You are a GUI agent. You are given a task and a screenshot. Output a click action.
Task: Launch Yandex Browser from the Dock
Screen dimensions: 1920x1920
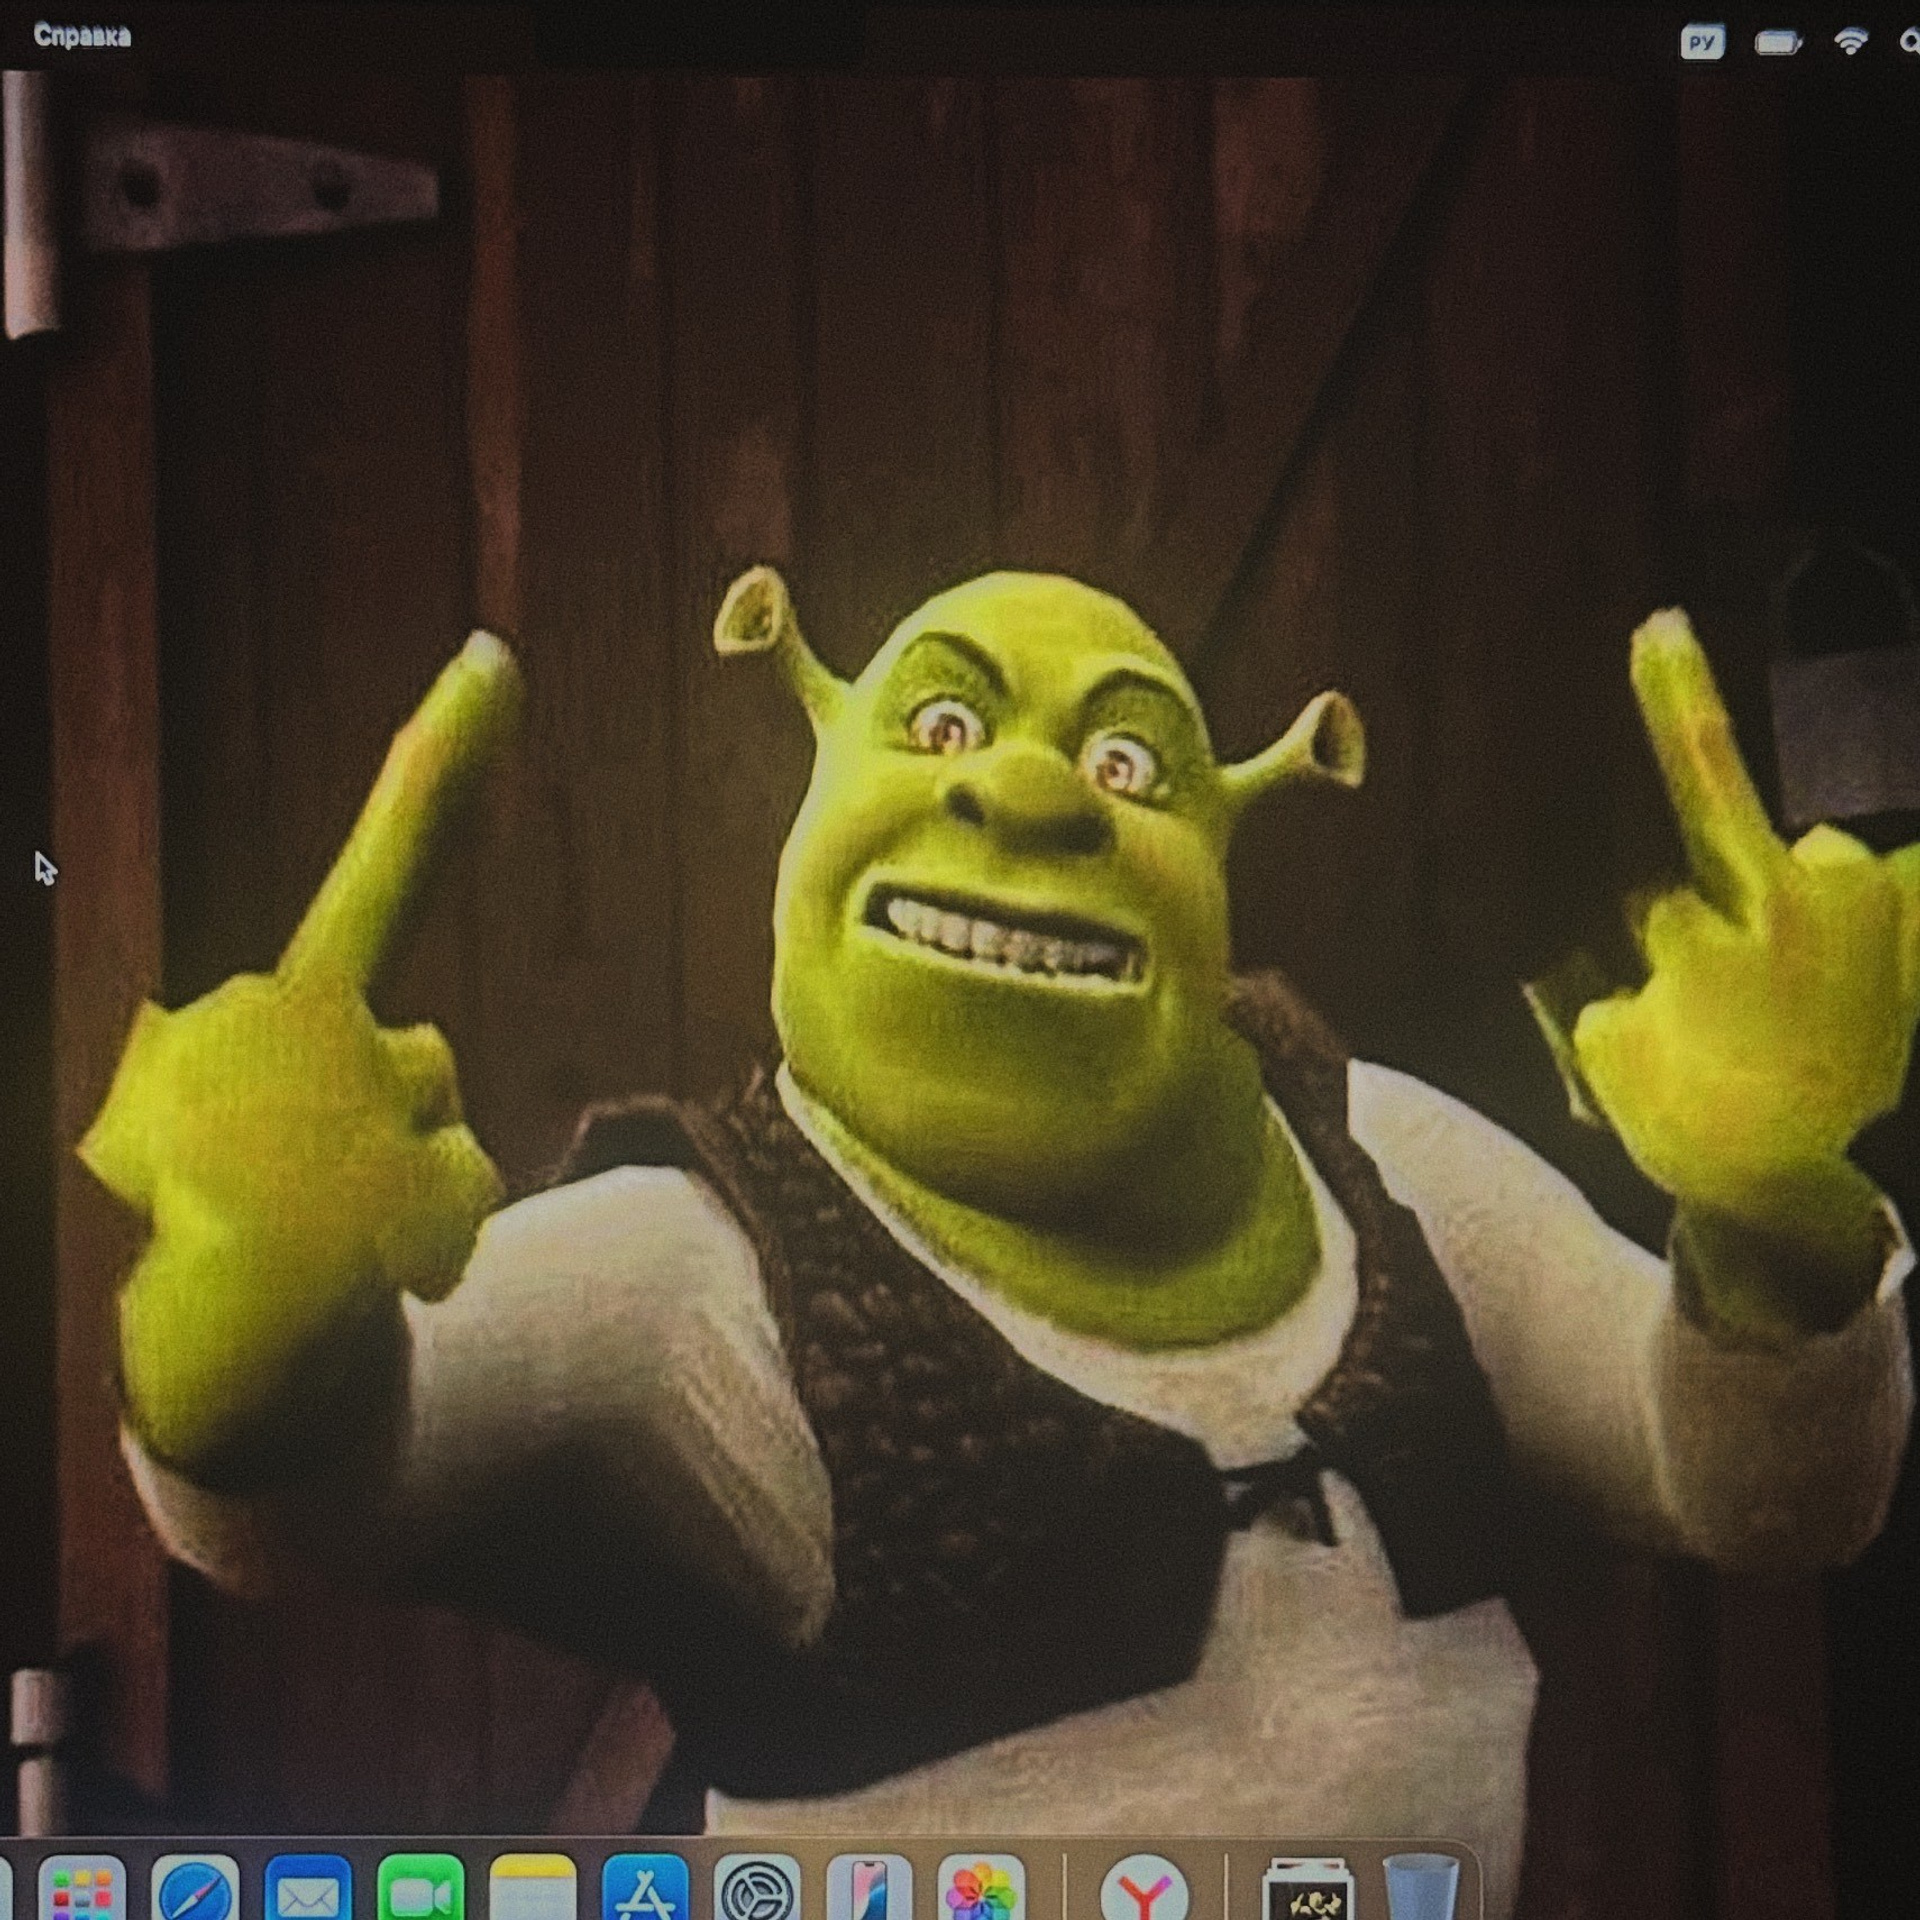(1144, 1890)
